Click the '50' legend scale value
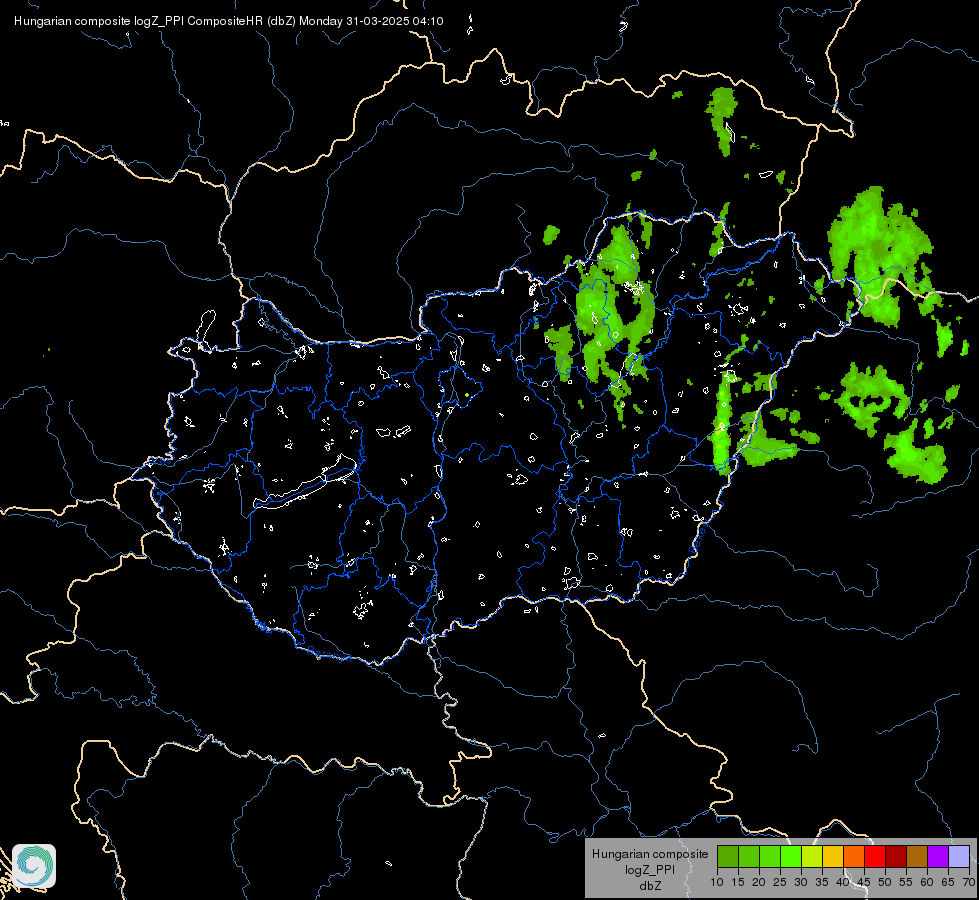This screenshot has height=900, width=979. coord(885,883)
